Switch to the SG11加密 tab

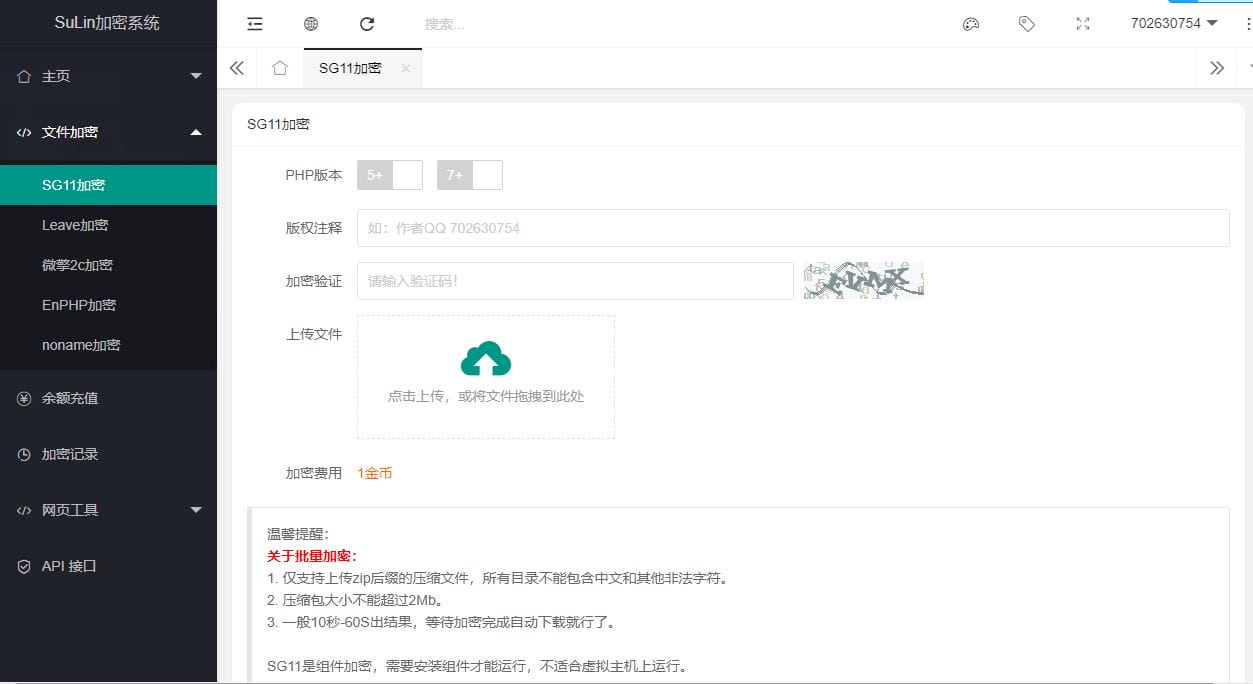(x=348, y=68)
